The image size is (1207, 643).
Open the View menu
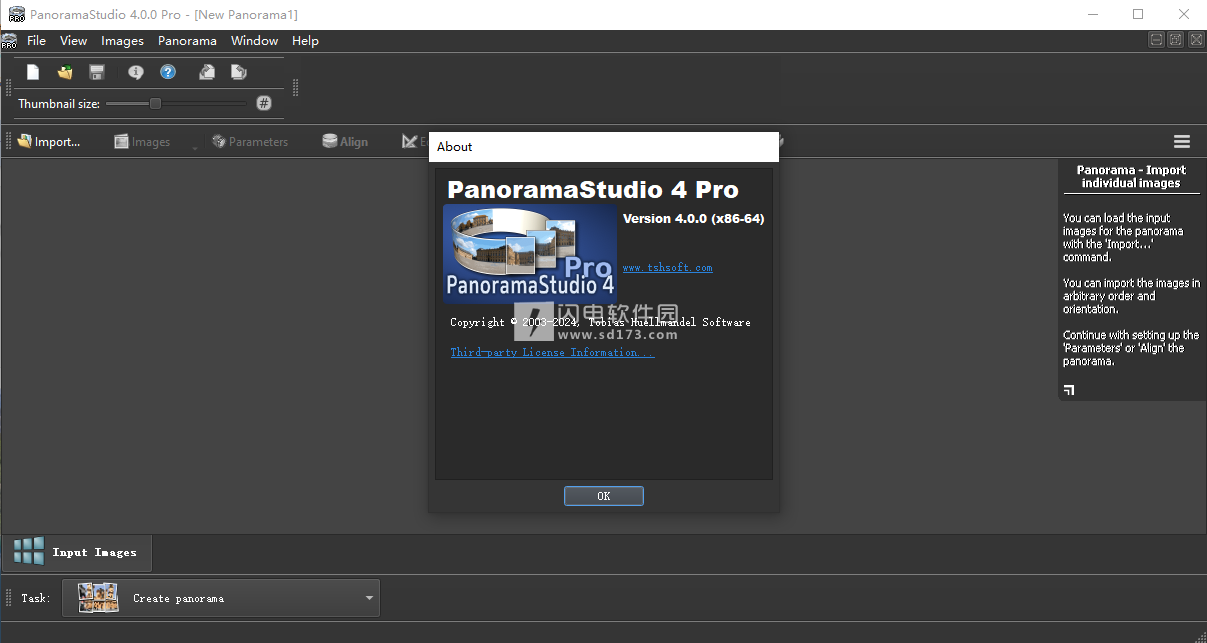click(74, 41)
